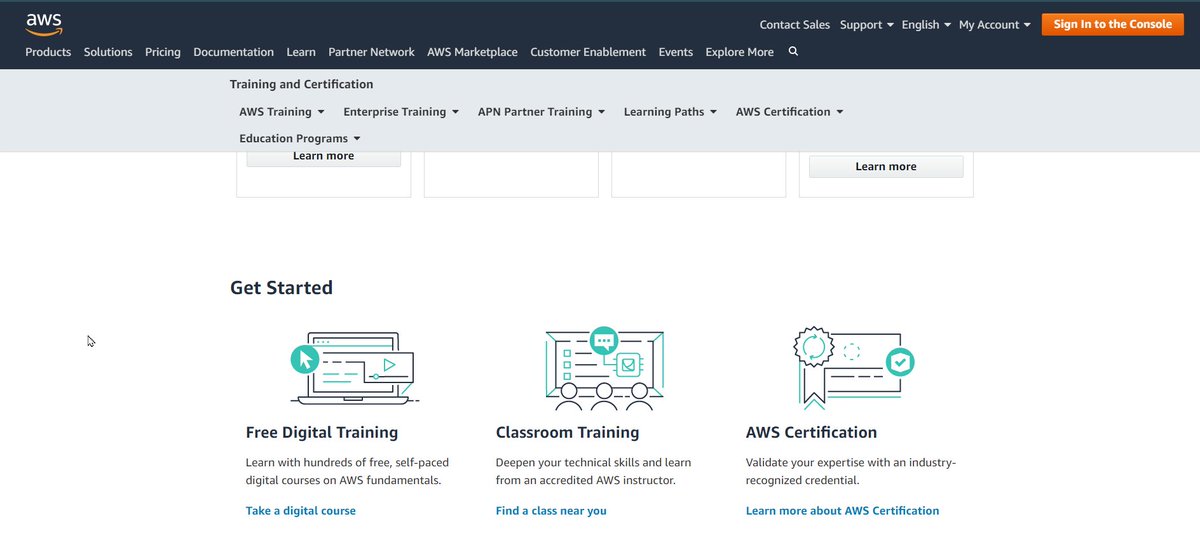Click the Classroom Training heading
The width and height of the screenshot is (1200, 547).
click(x=567, y=433)
